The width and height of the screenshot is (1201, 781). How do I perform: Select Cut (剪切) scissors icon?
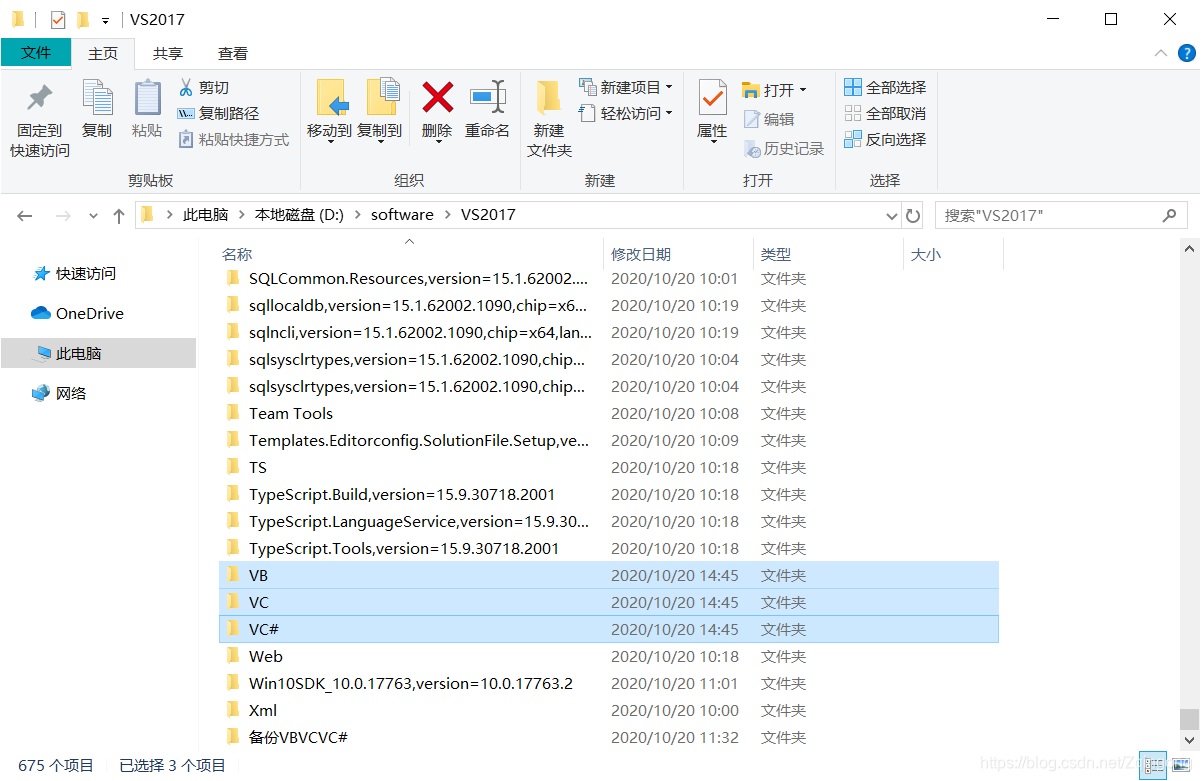tap(186, 87)
